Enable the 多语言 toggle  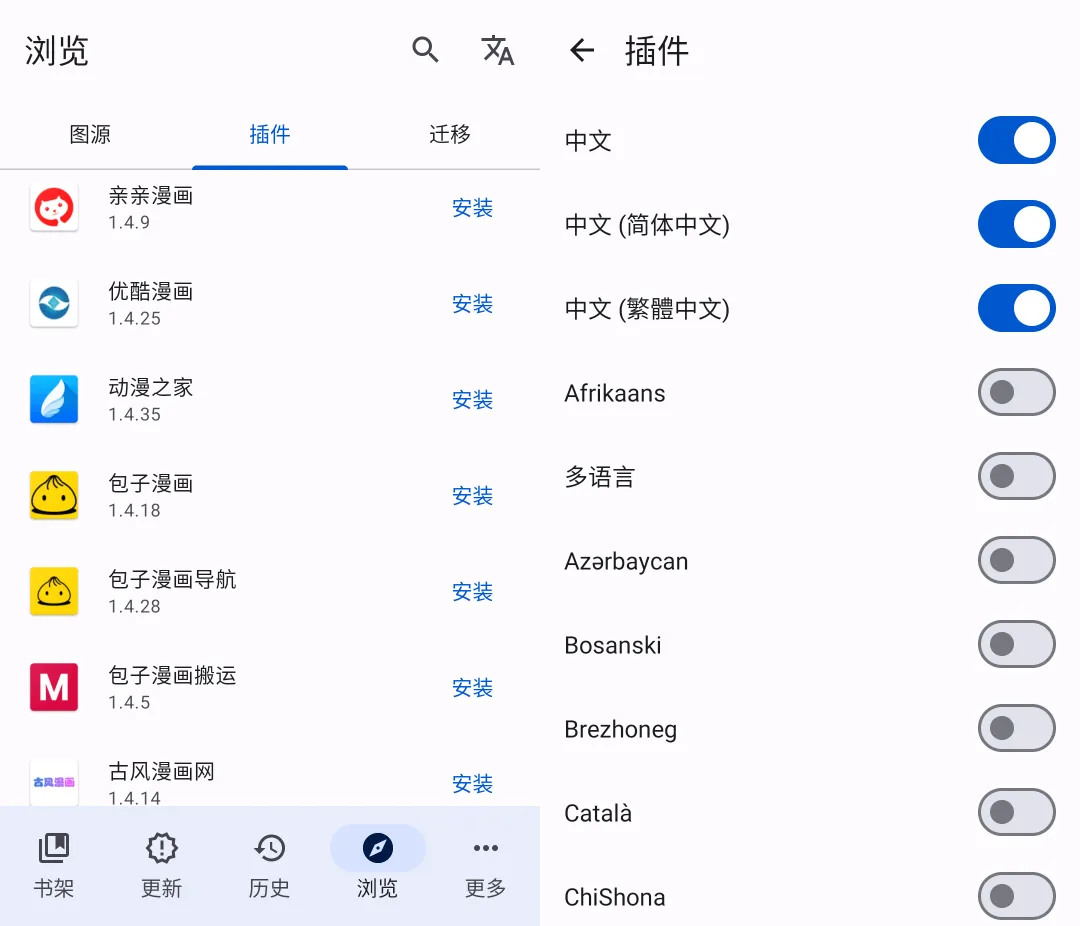click(1017, 476)
